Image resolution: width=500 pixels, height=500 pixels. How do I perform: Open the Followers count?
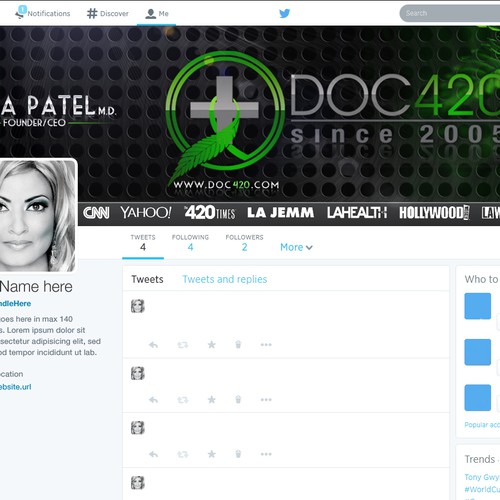pyautogui.click(x=244, y=243)
